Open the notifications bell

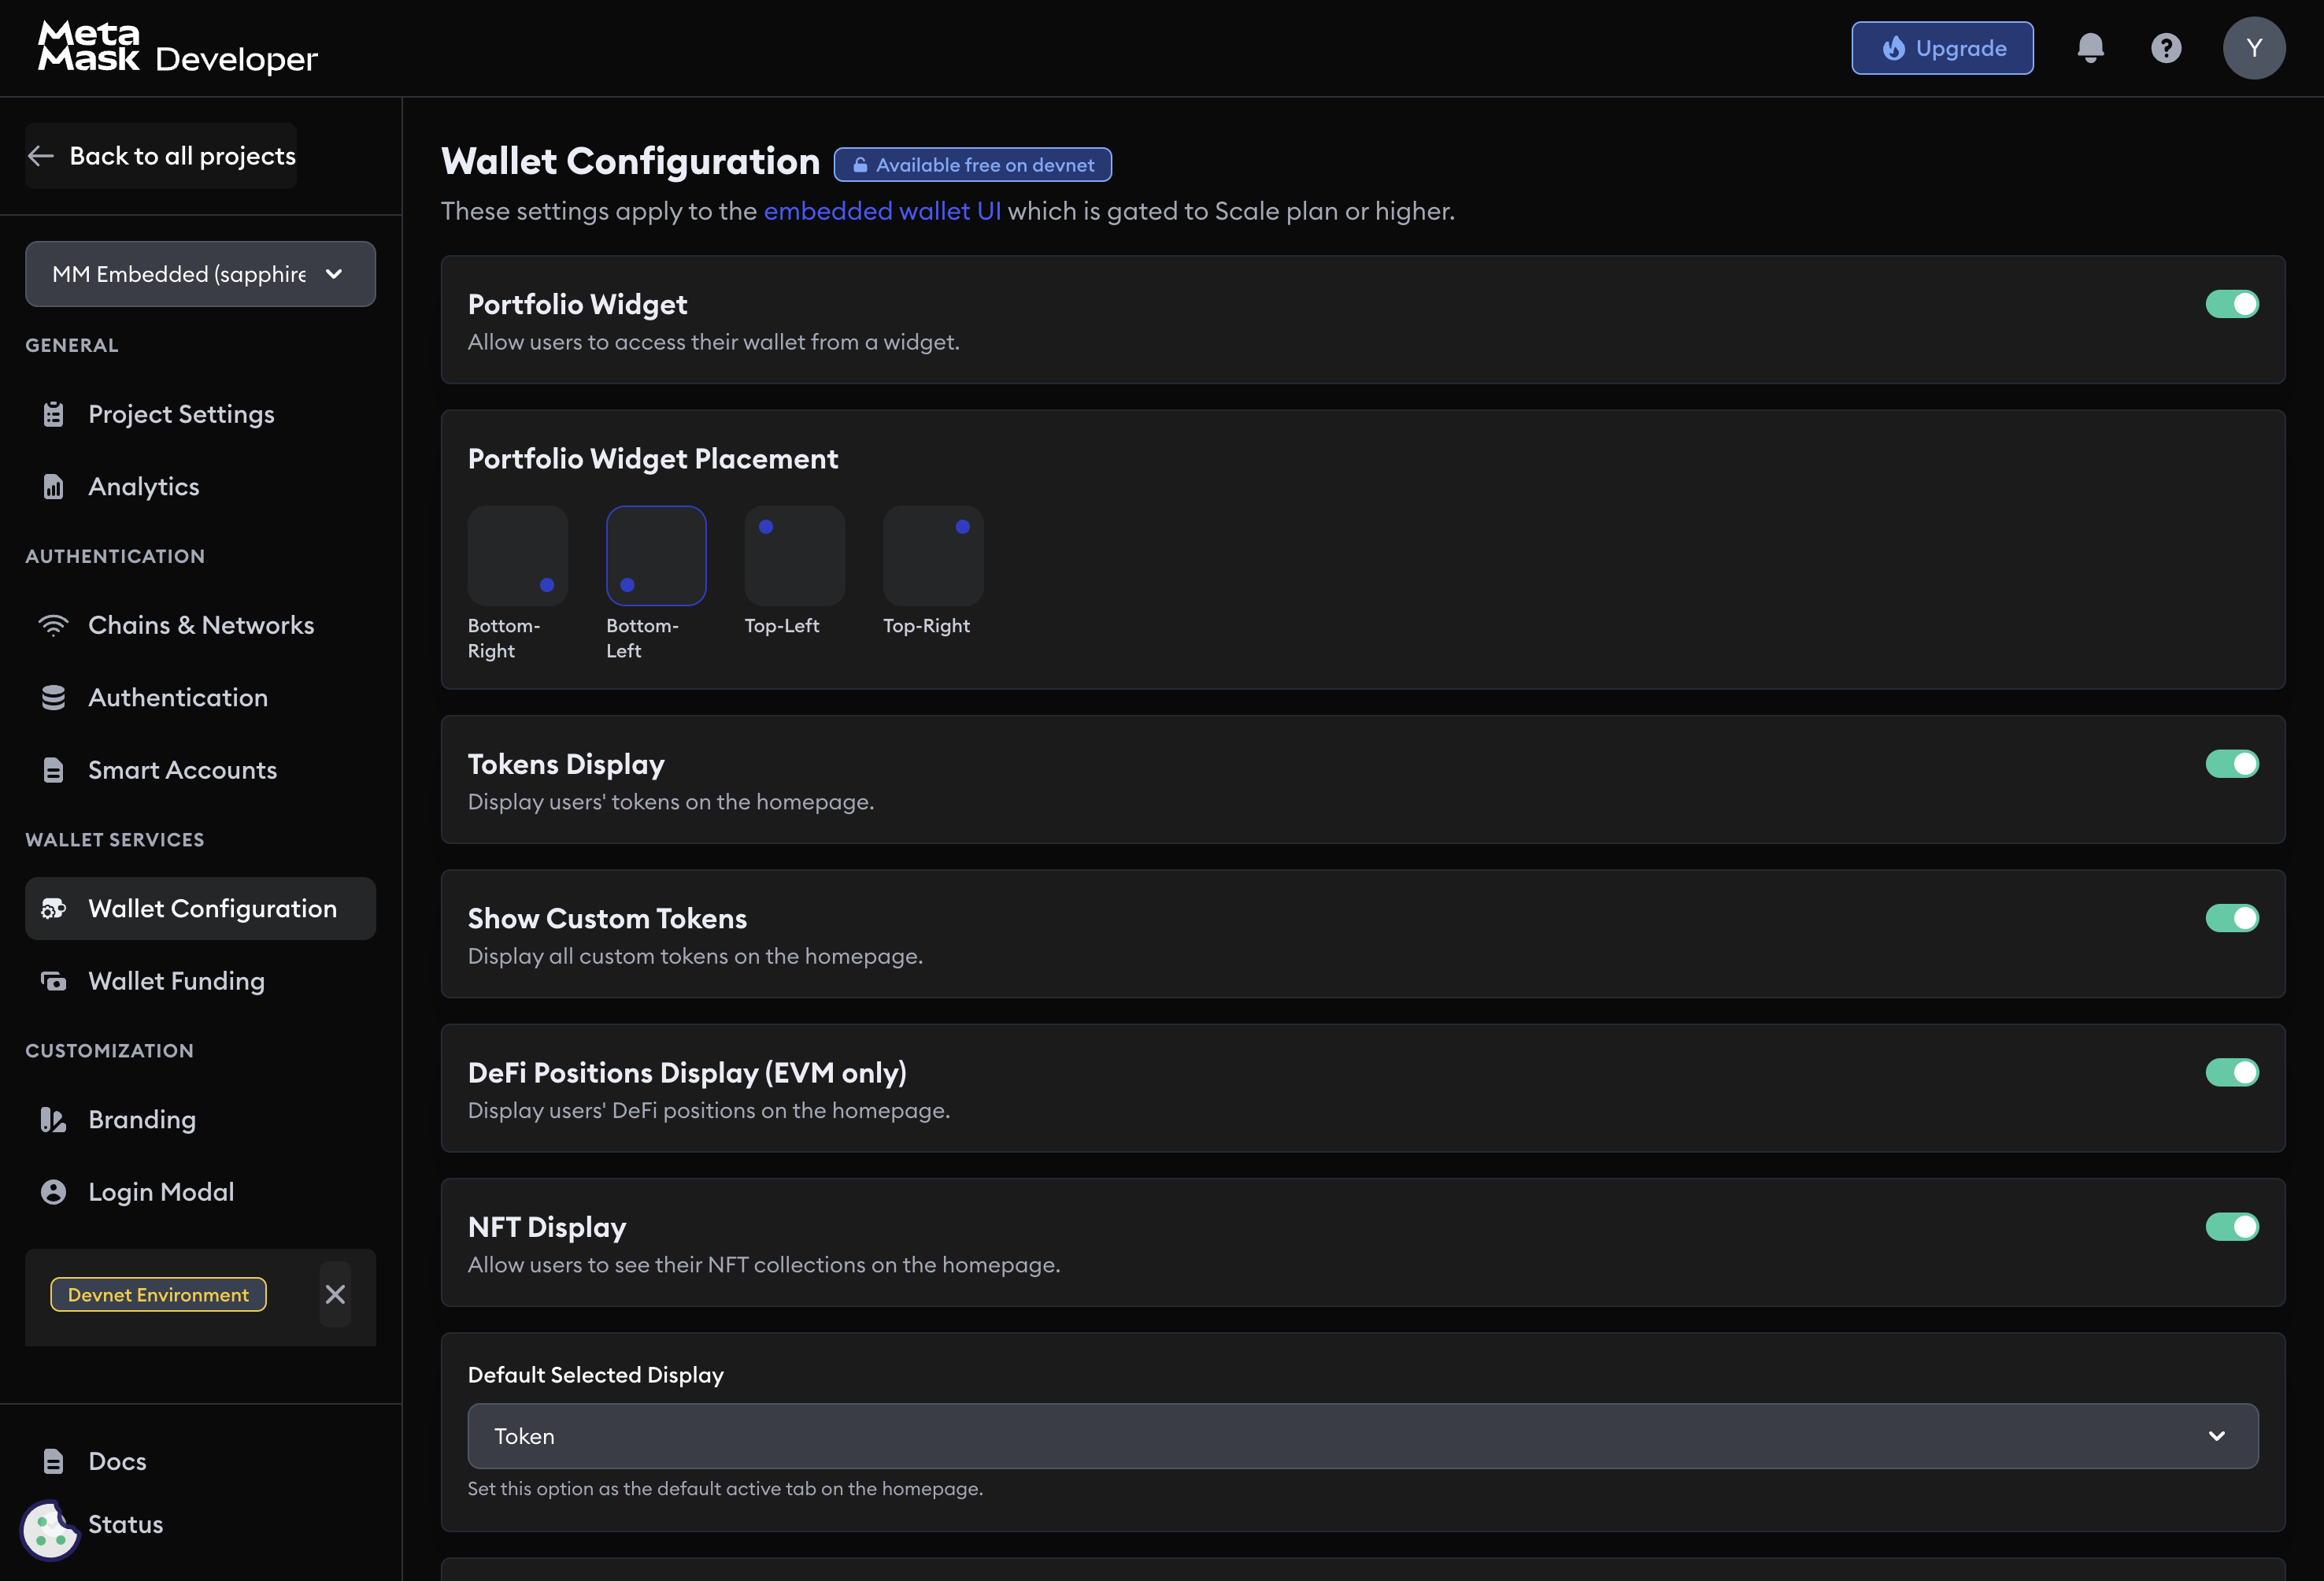(x=2090, y=48)
